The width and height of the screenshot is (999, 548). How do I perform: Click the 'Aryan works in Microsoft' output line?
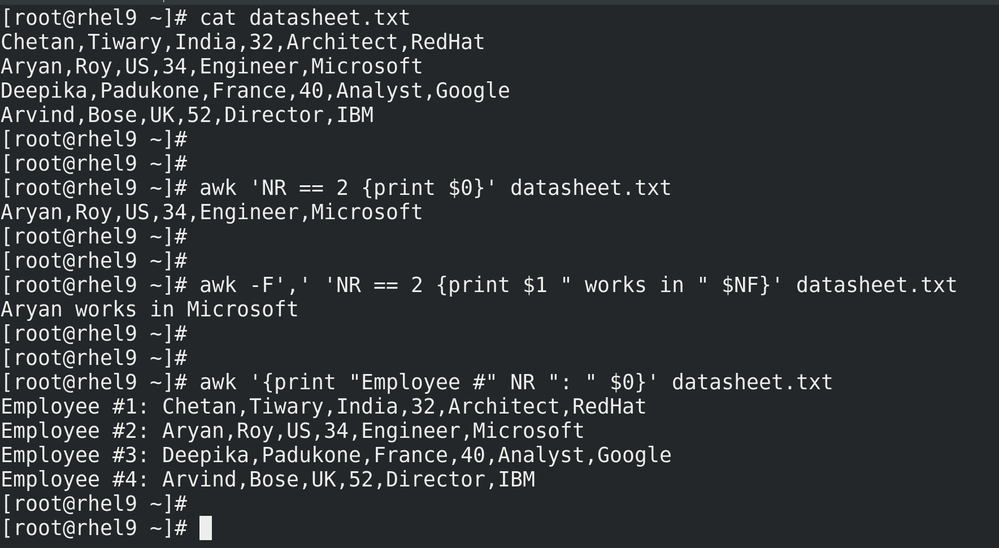(149, 309)
